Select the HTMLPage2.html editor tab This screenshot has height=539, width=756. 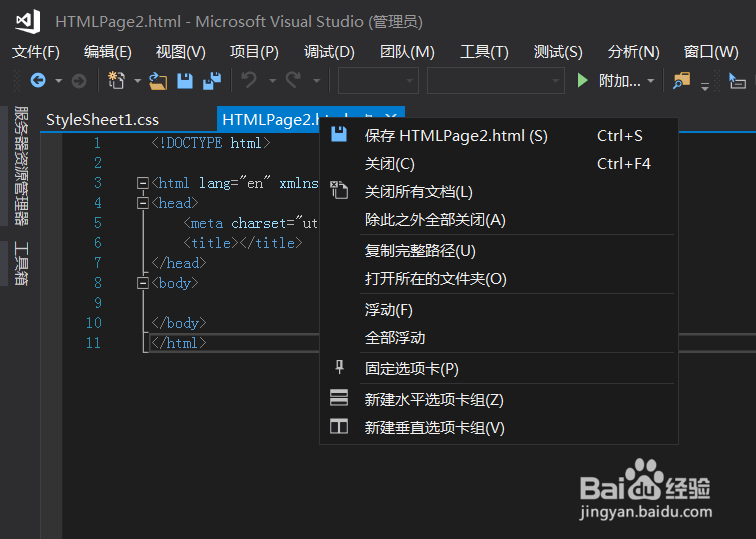(x=268, y=119)
